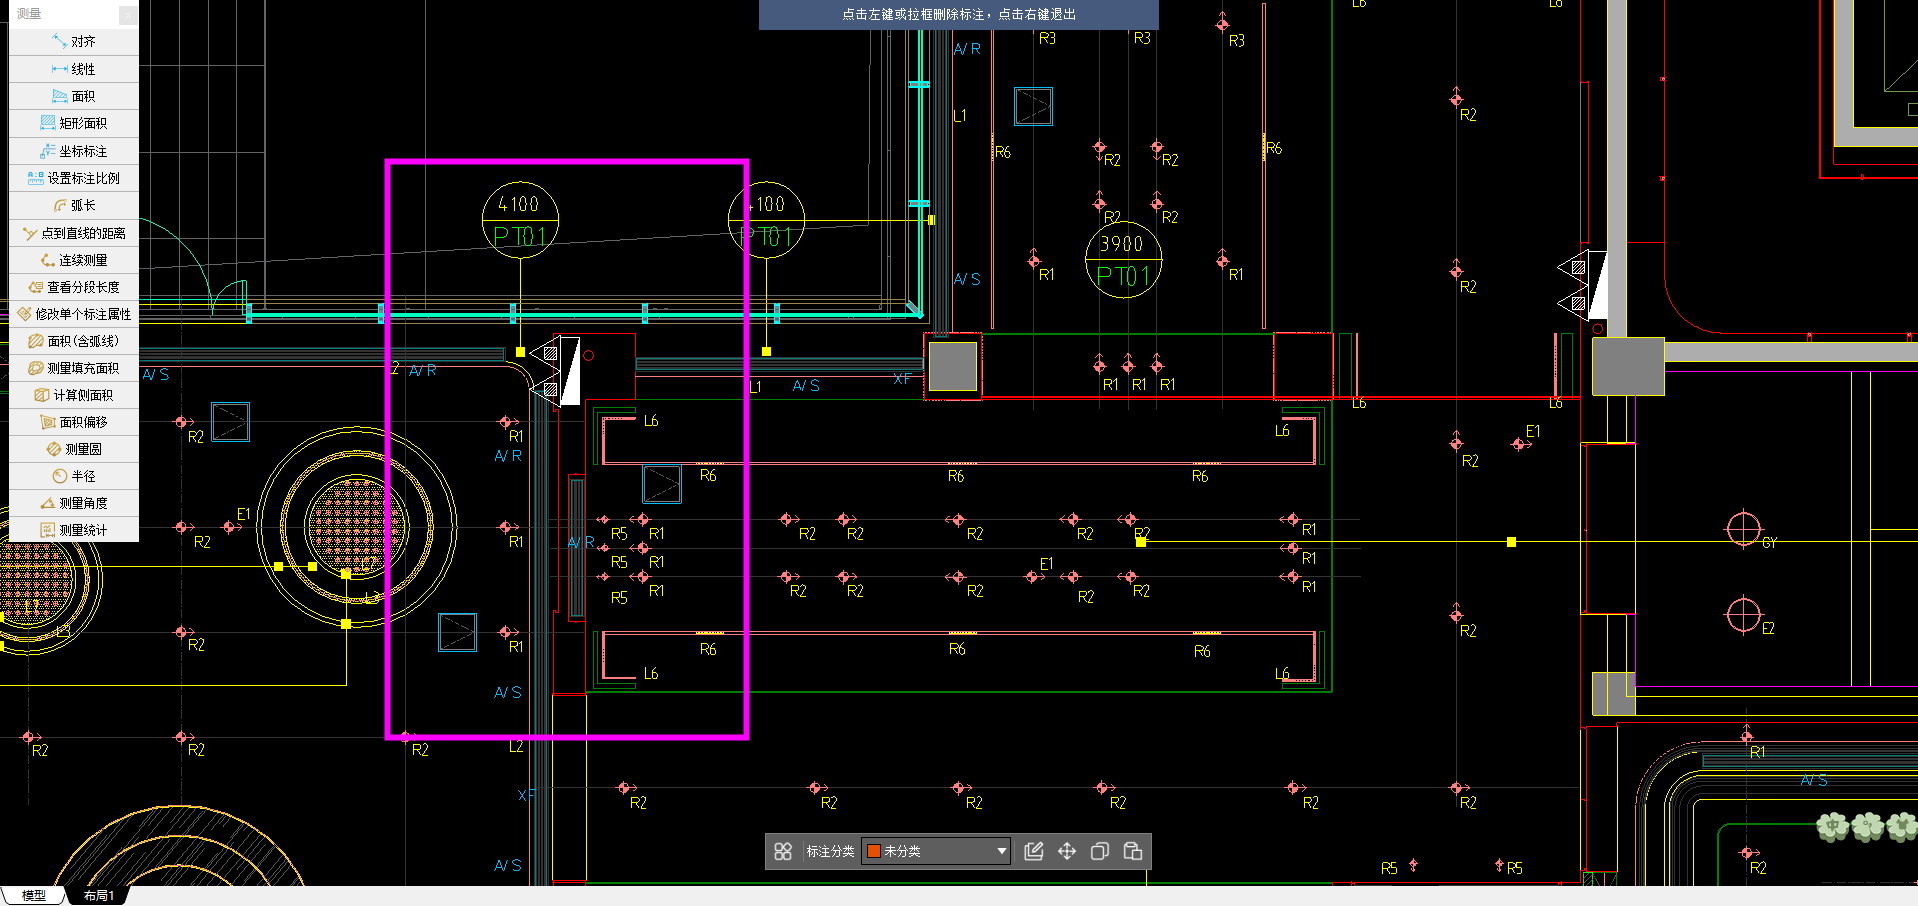Choose 计算侧面积 side area calculation
This screenshot has height=906, width=1918.
coord(74,395)
